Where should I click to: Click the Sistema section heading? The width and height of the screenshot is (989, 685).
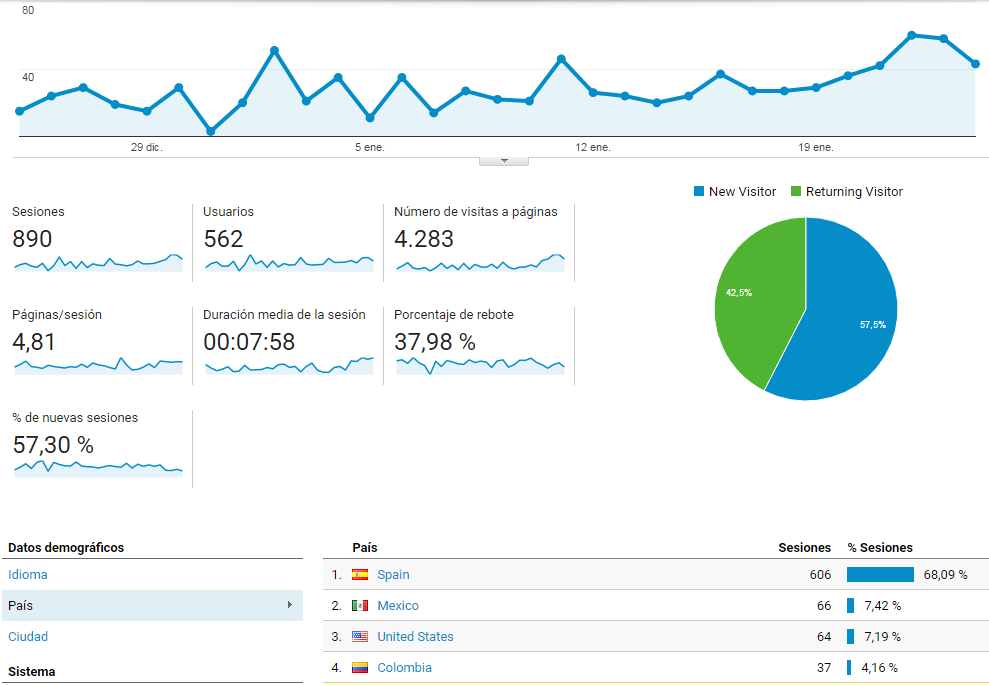tap(32, 672)
